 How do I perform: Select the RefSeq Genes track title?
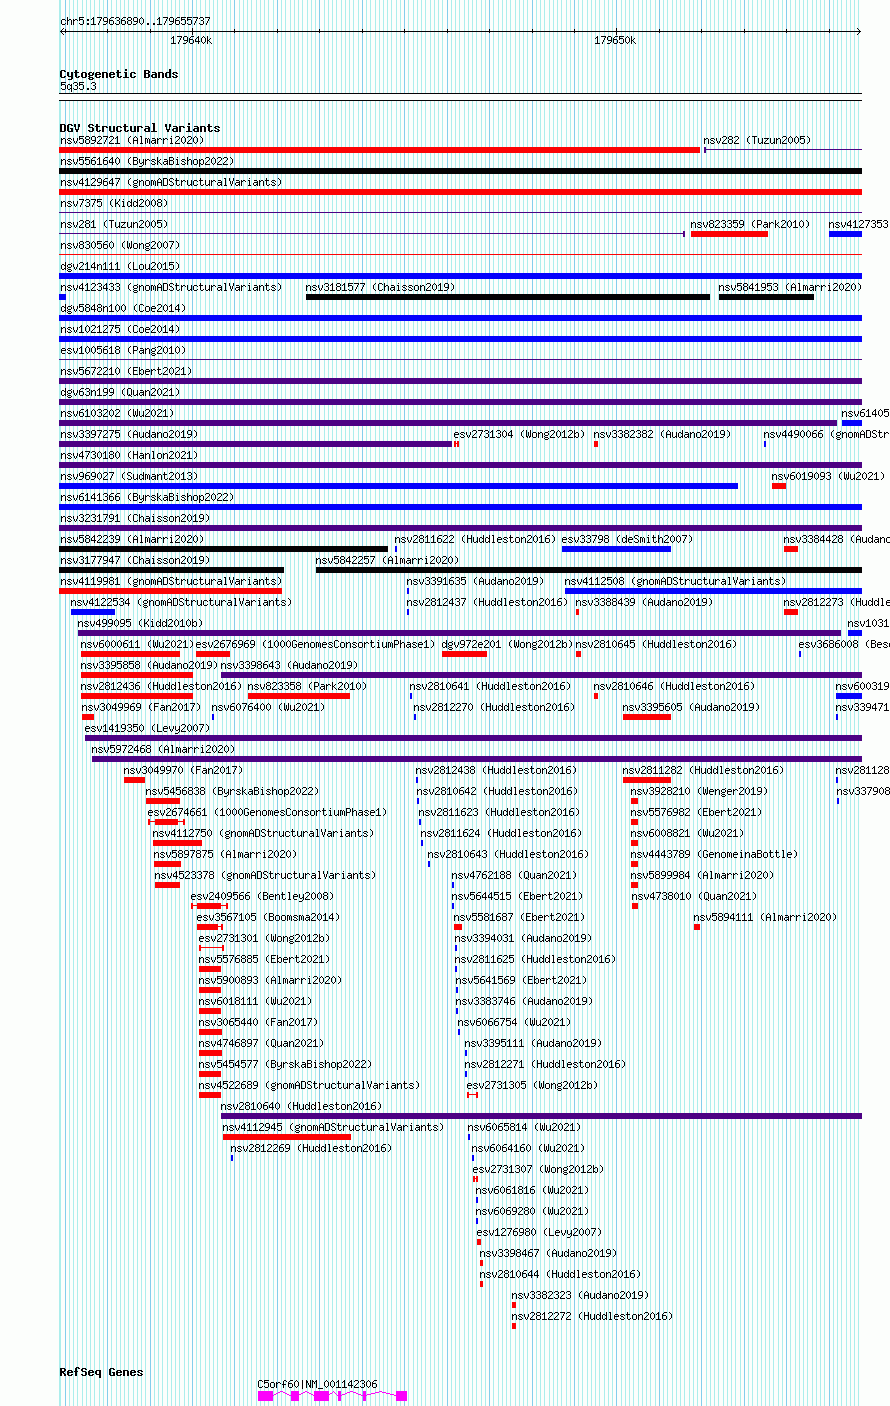click(x=101, y=1372)
